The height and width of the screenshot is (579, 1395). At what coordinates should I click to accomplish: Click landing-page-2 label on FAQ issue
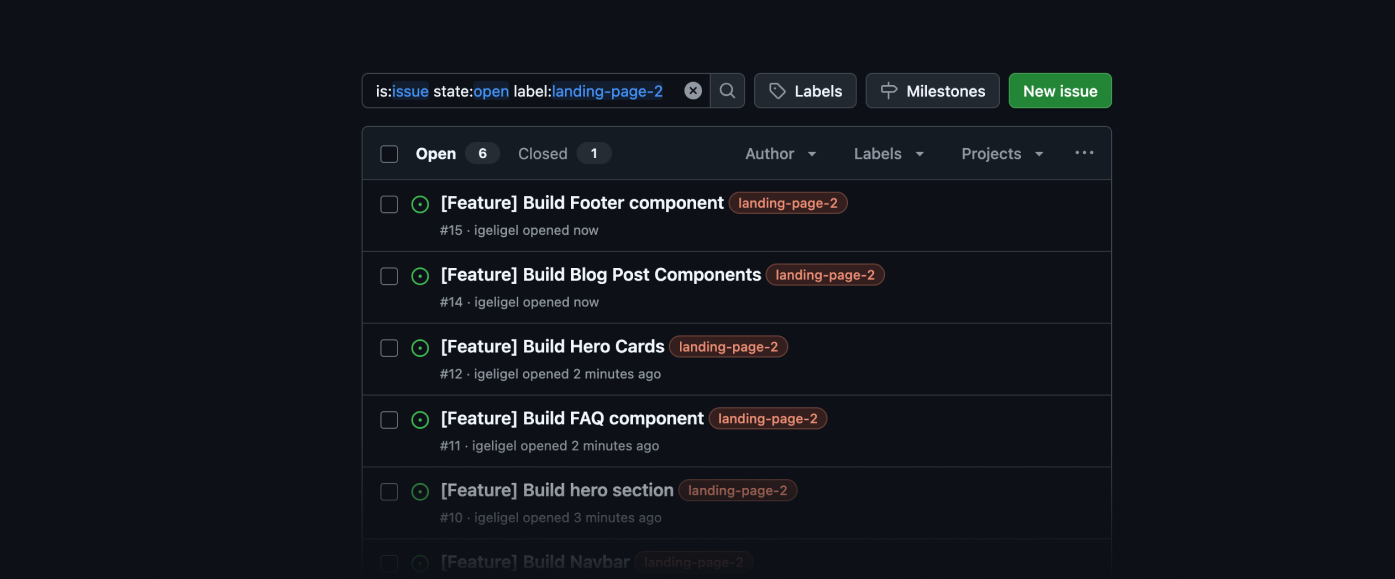coord(767,419)
